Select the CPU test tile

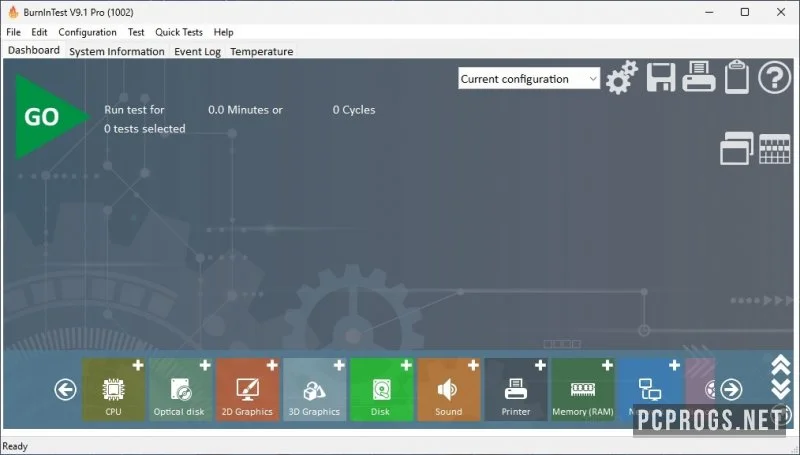tap(113, 390)
